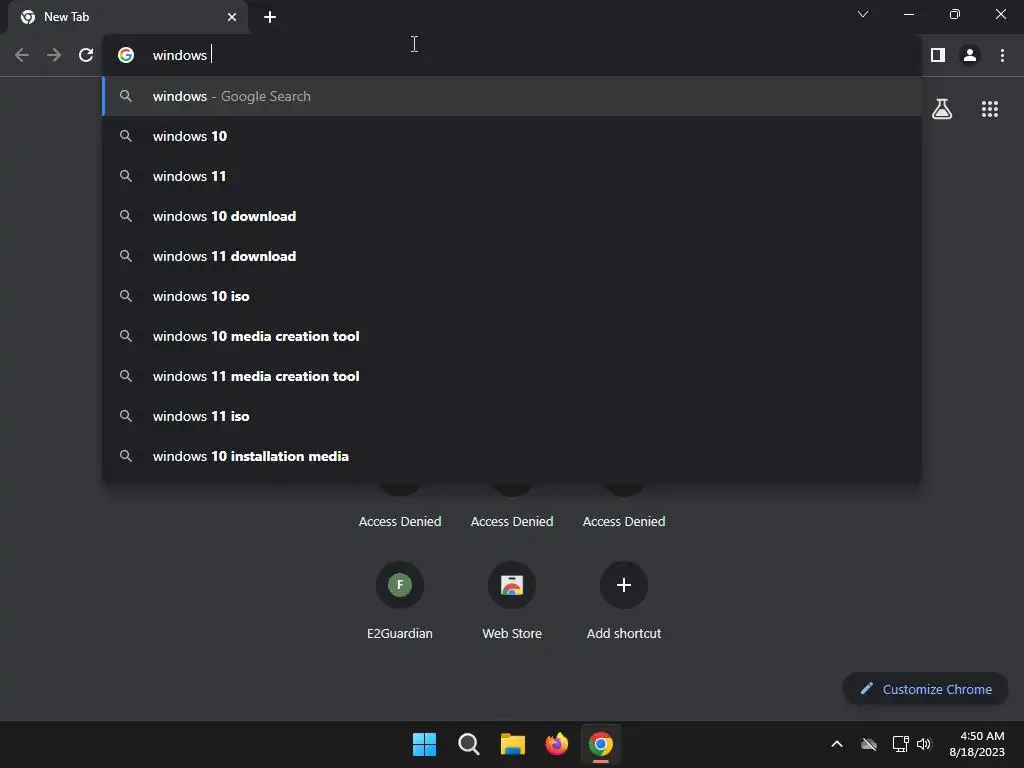Viewport: 1024px width, 768px height.
Task: Open the side panel icon
Action: [938, 55]
